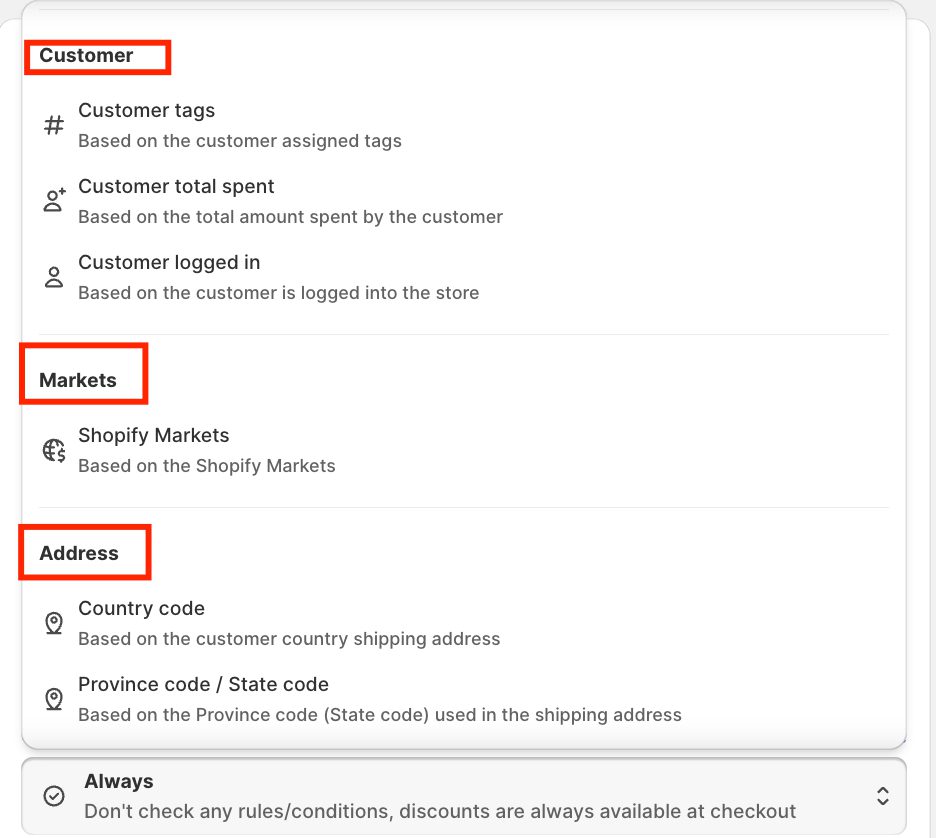
Task: Click the check-circle icon next to Always
Action: (54, 796)
